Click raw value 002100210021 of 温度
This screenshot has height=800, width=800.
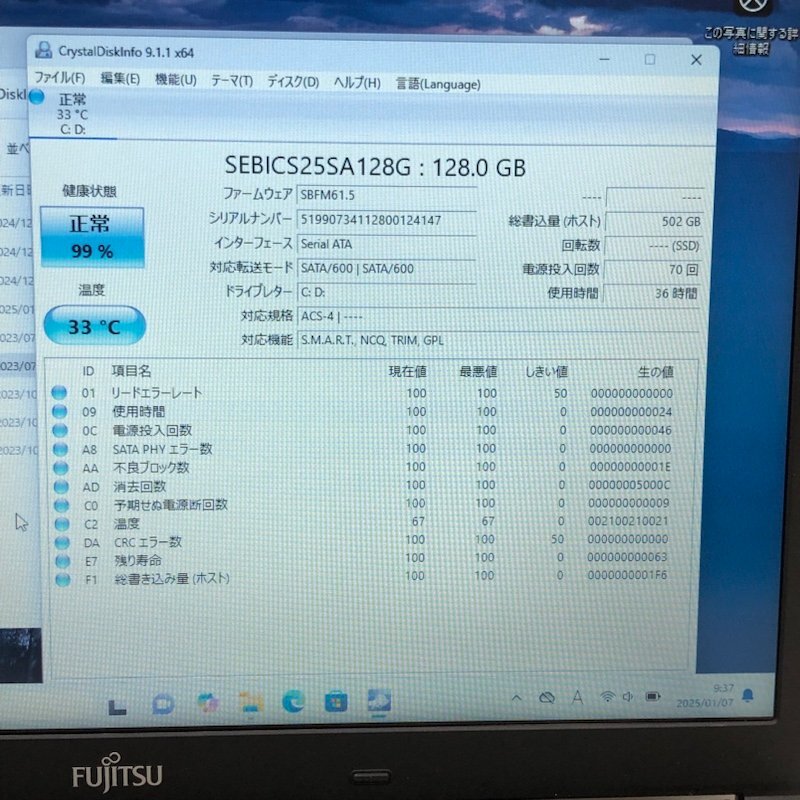[x=628, y=521]
